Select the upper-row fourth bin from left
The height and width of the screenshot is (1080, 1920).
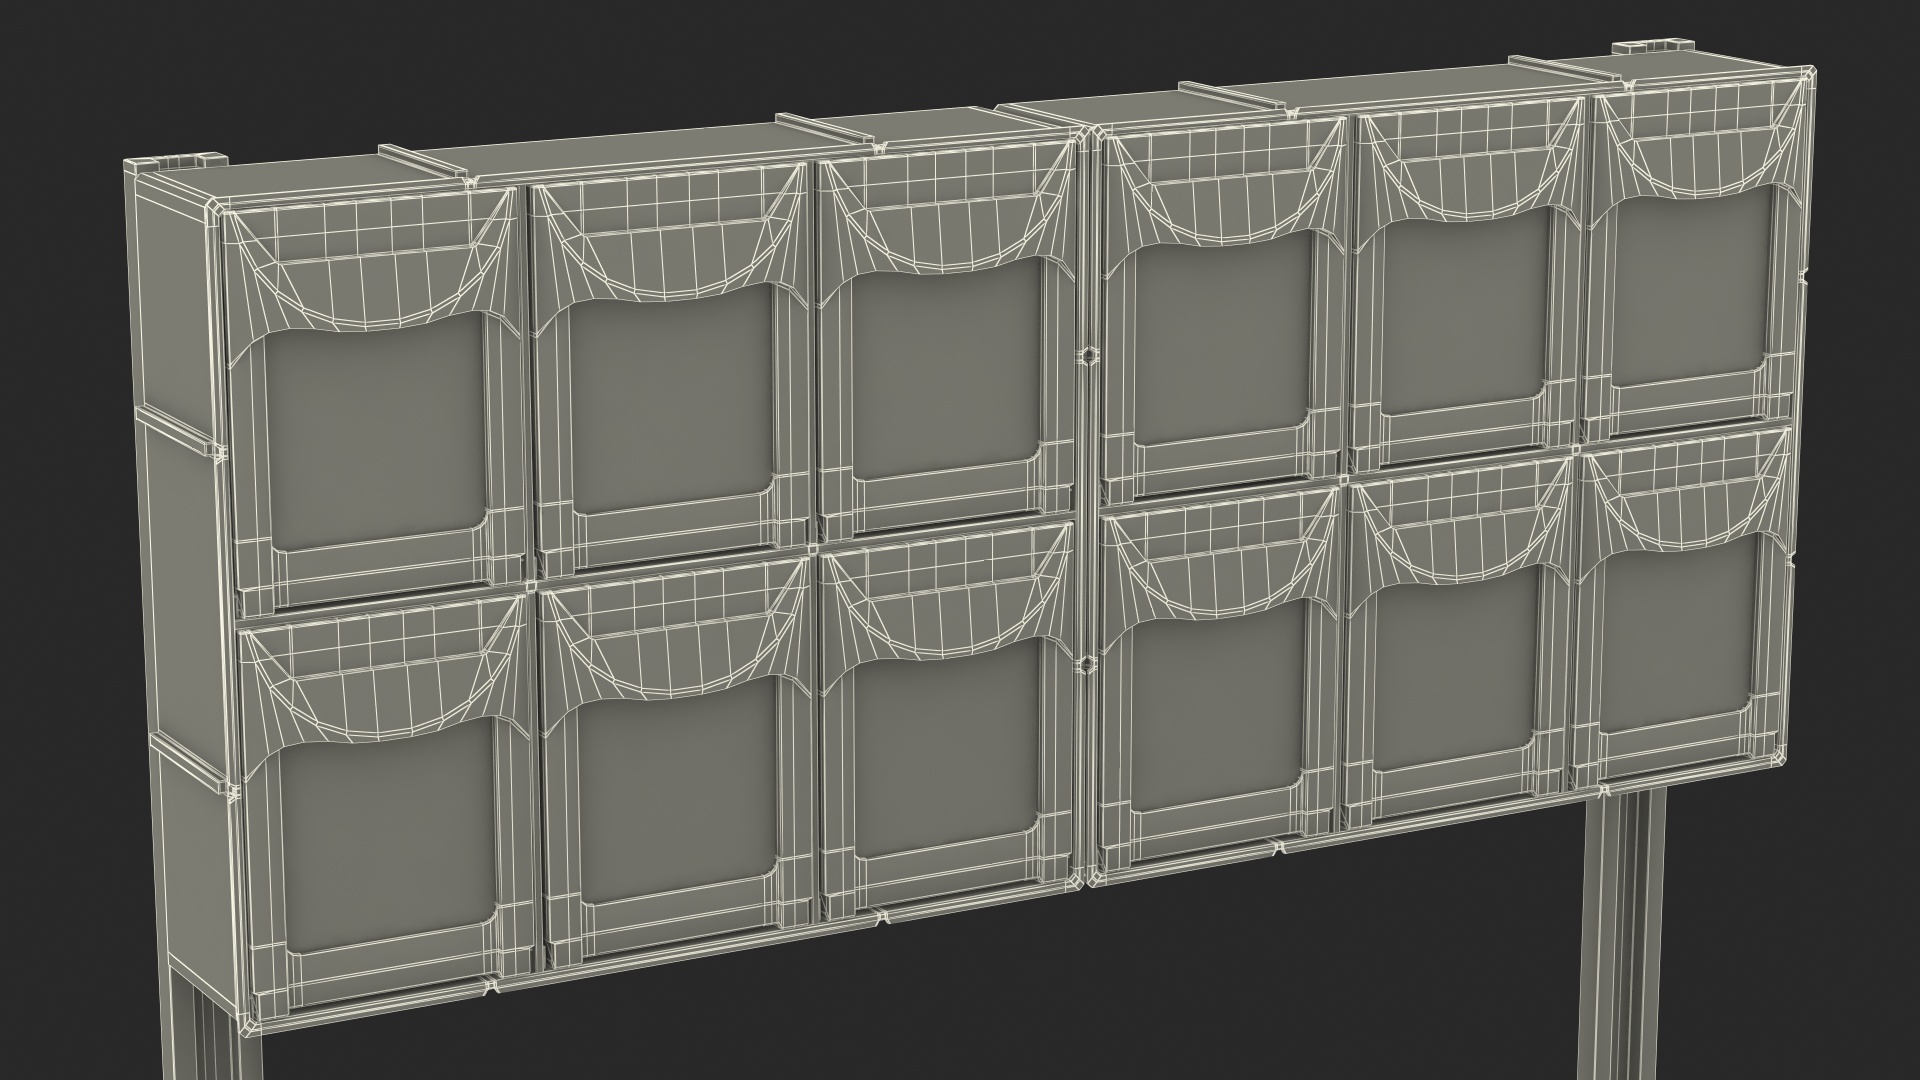click(1222, 310)
